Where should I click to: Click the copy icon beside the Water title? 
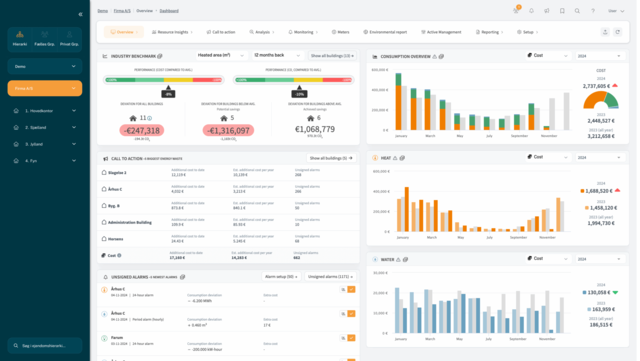(x=405, y=259)
